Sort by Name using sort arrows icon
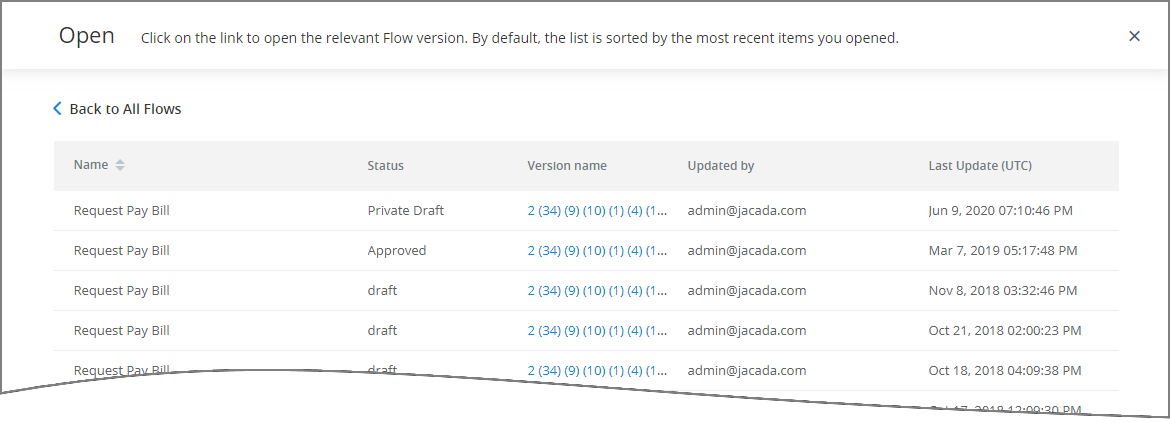Viewport: 1170px width, 422px height. coord(119,166)
